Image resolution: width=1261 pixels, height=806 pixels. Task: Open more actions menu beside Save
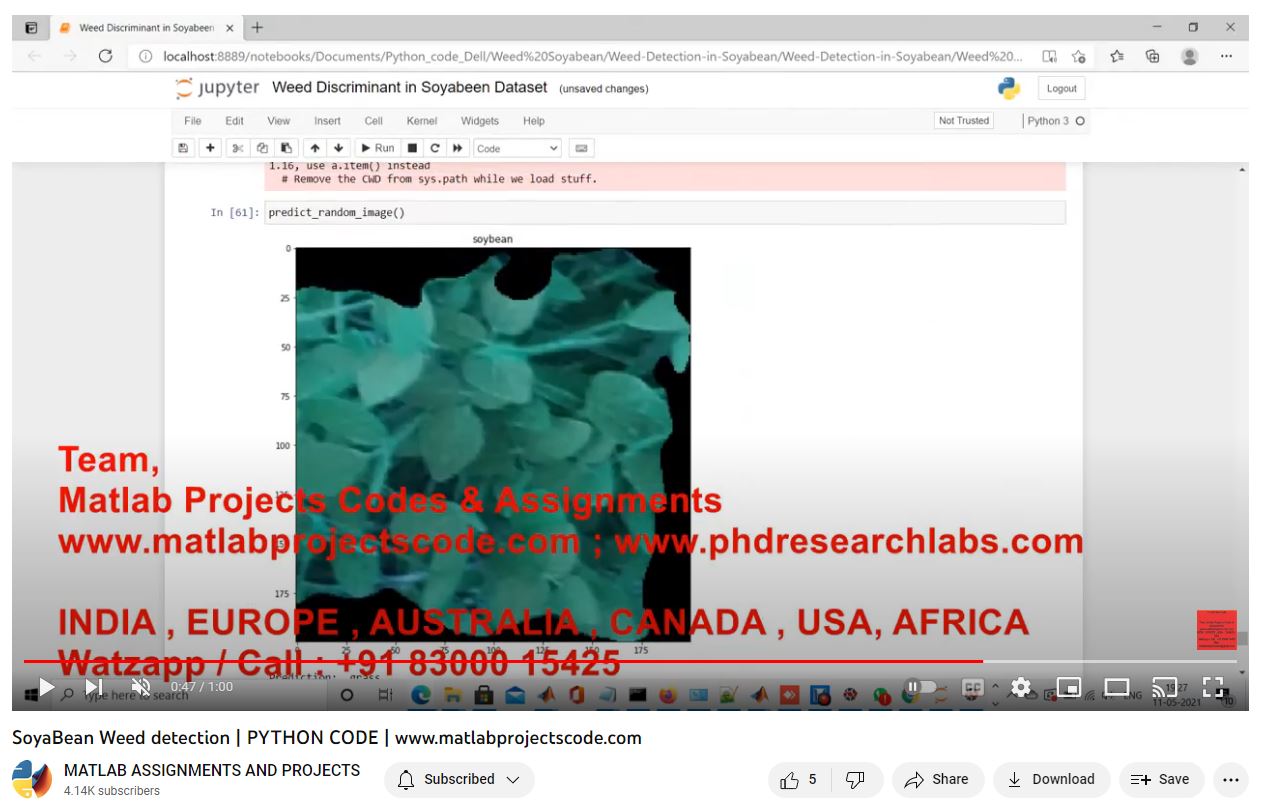click(x=1230, y=780)
